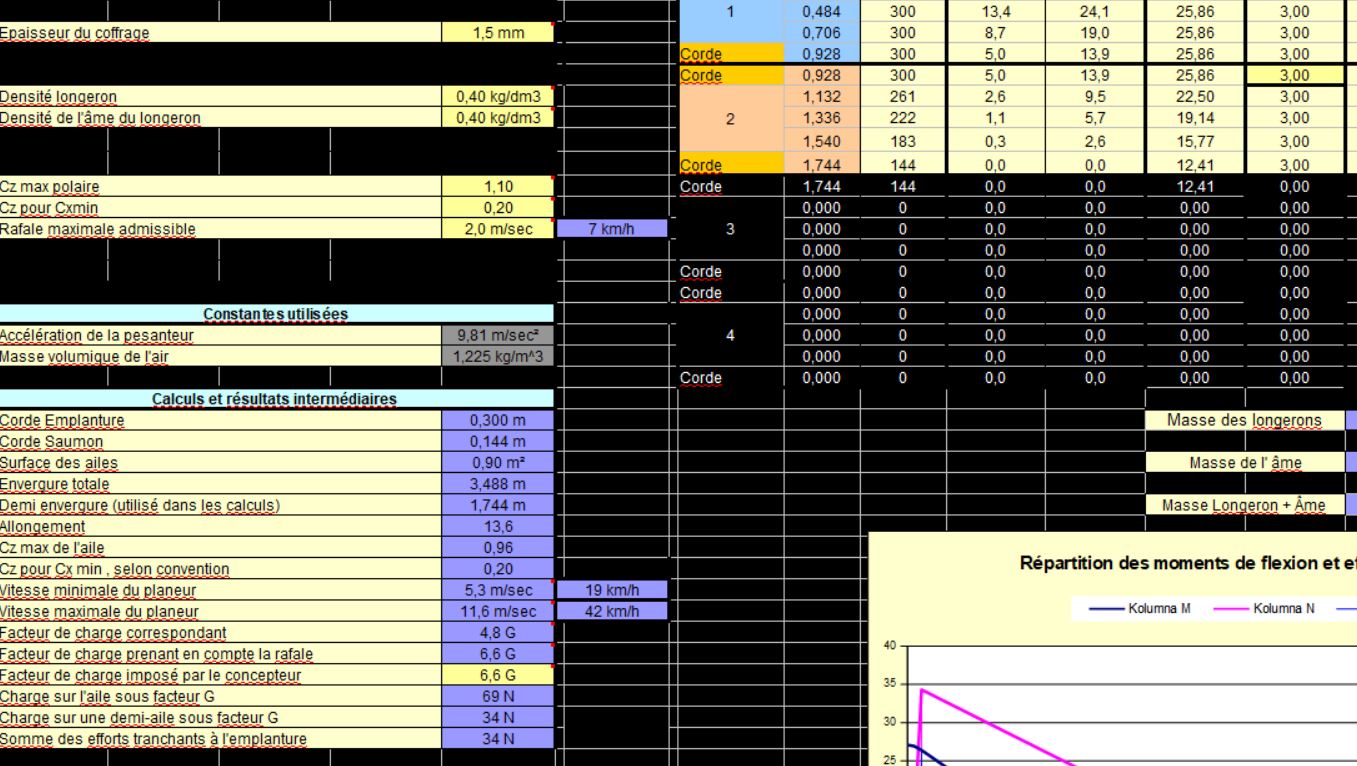Click the Allongement value 13,6
The height and width of the screenshot is (766, 1357).
[497, 527]
